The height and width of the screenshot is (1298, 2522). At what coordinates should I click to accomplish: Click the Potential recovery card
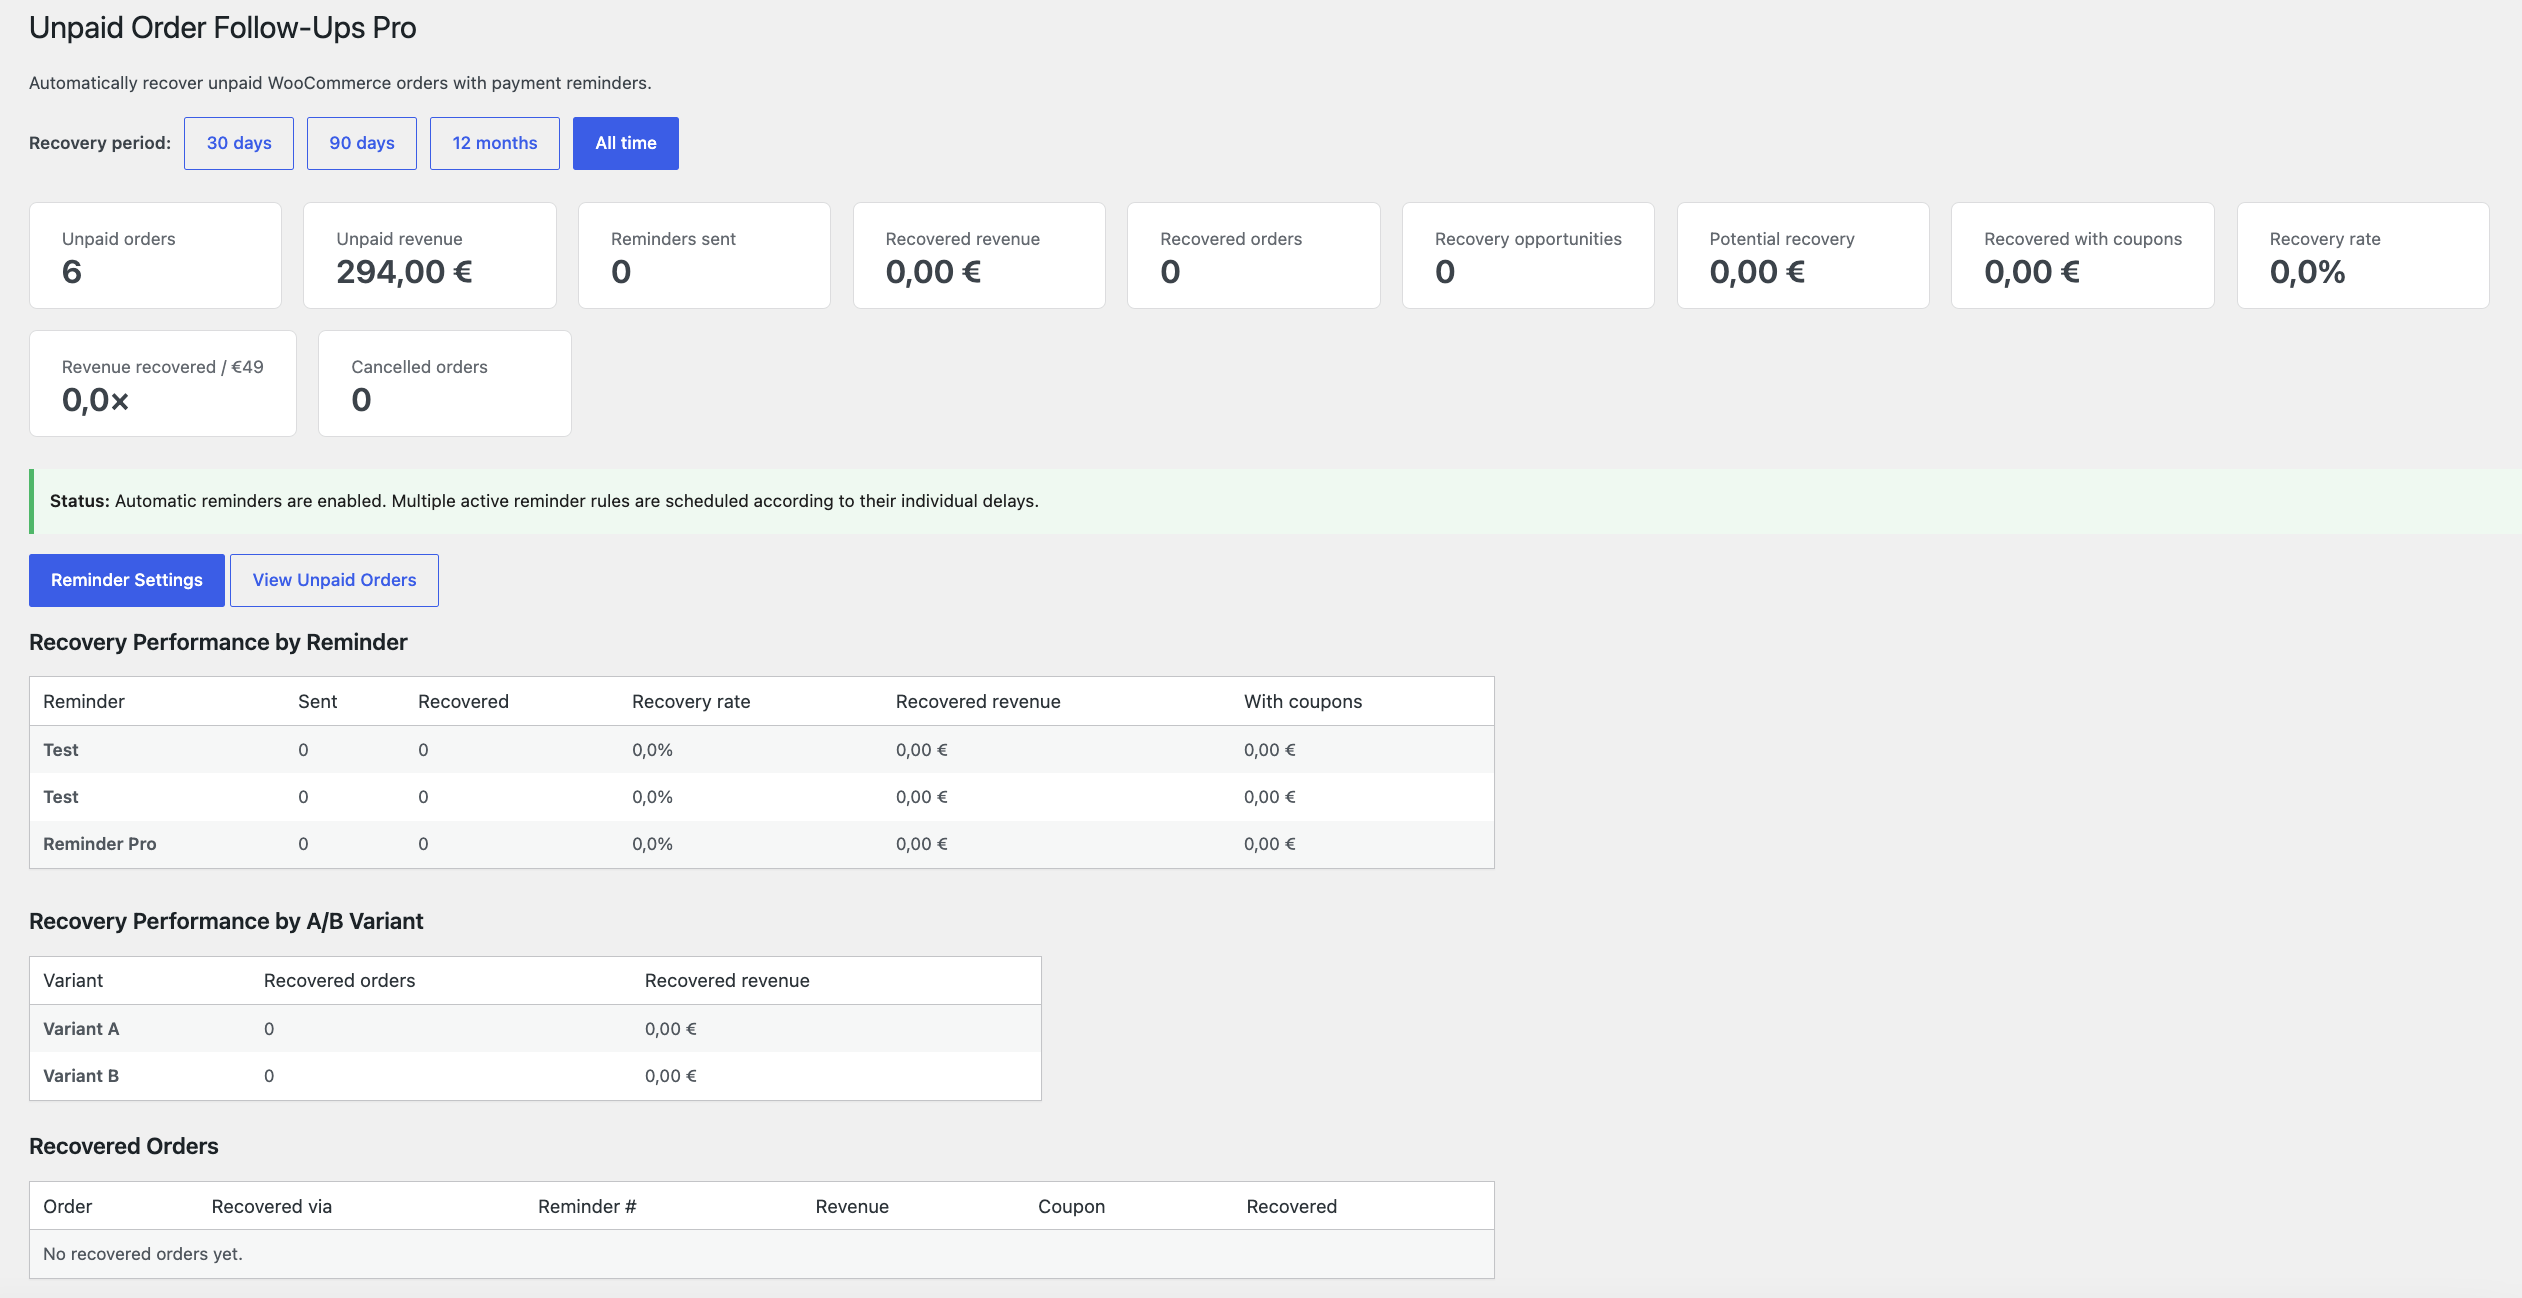click(1803, 256)
